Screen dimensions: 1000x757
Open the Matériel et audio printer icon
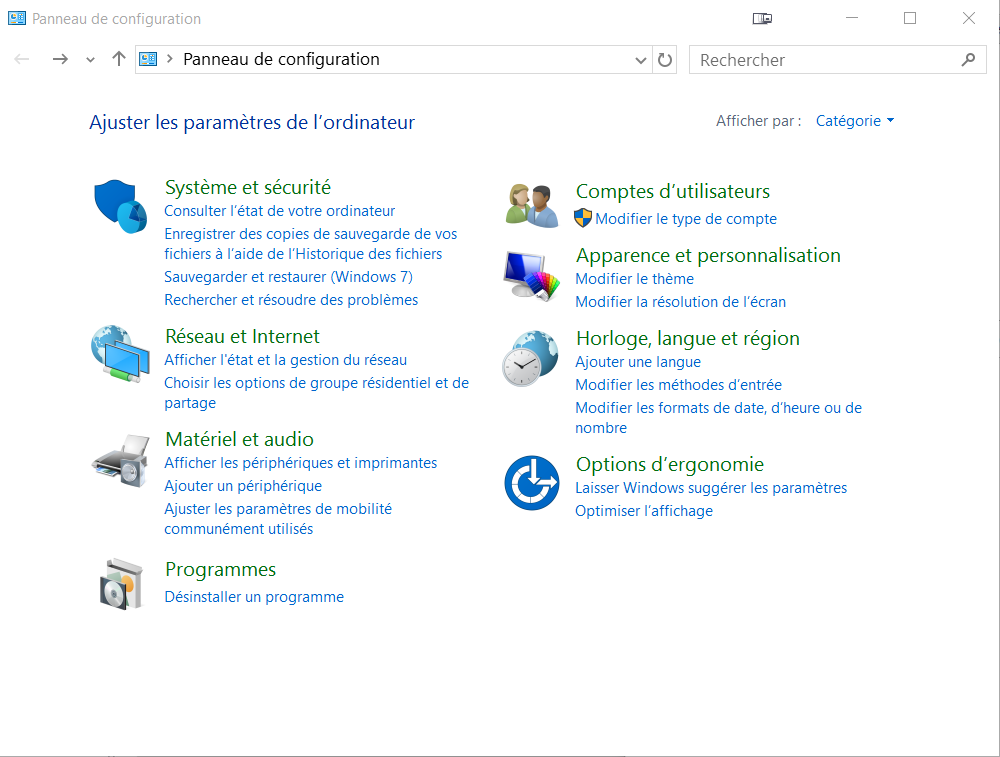[121, 460]
